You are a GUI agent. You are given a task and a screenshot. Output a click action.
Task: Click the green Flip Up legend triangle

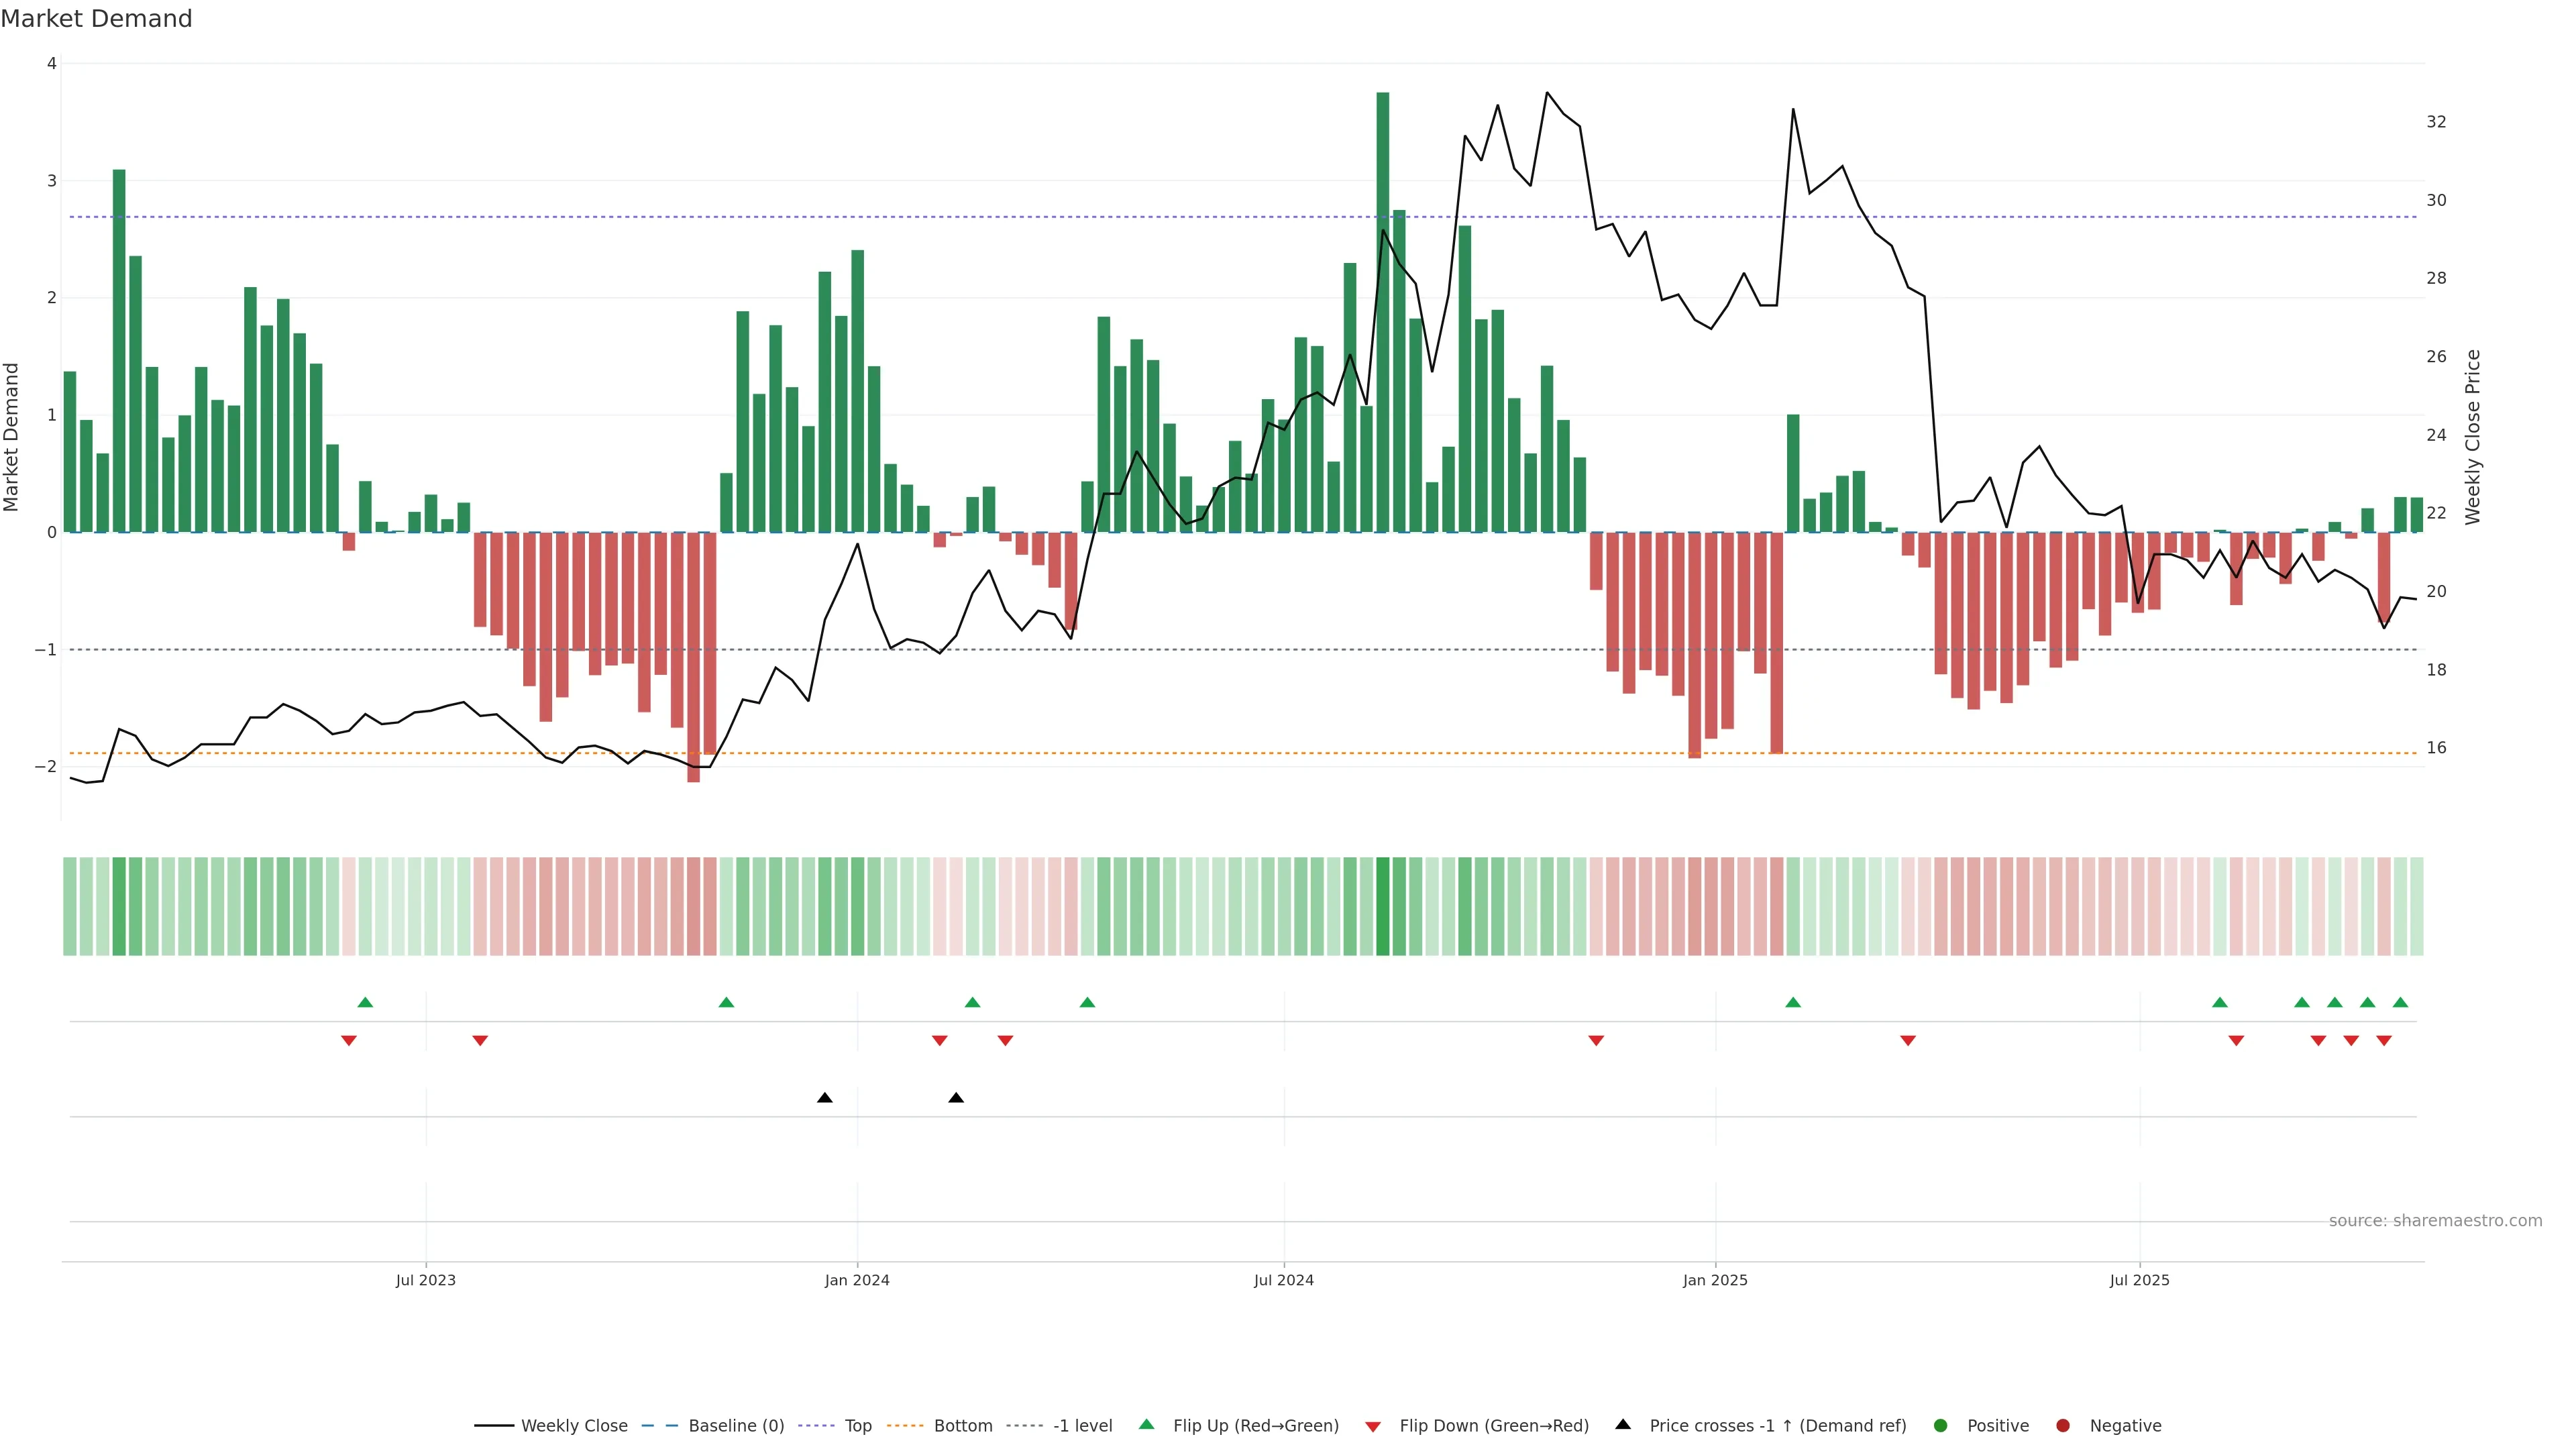[1146, 1424]
